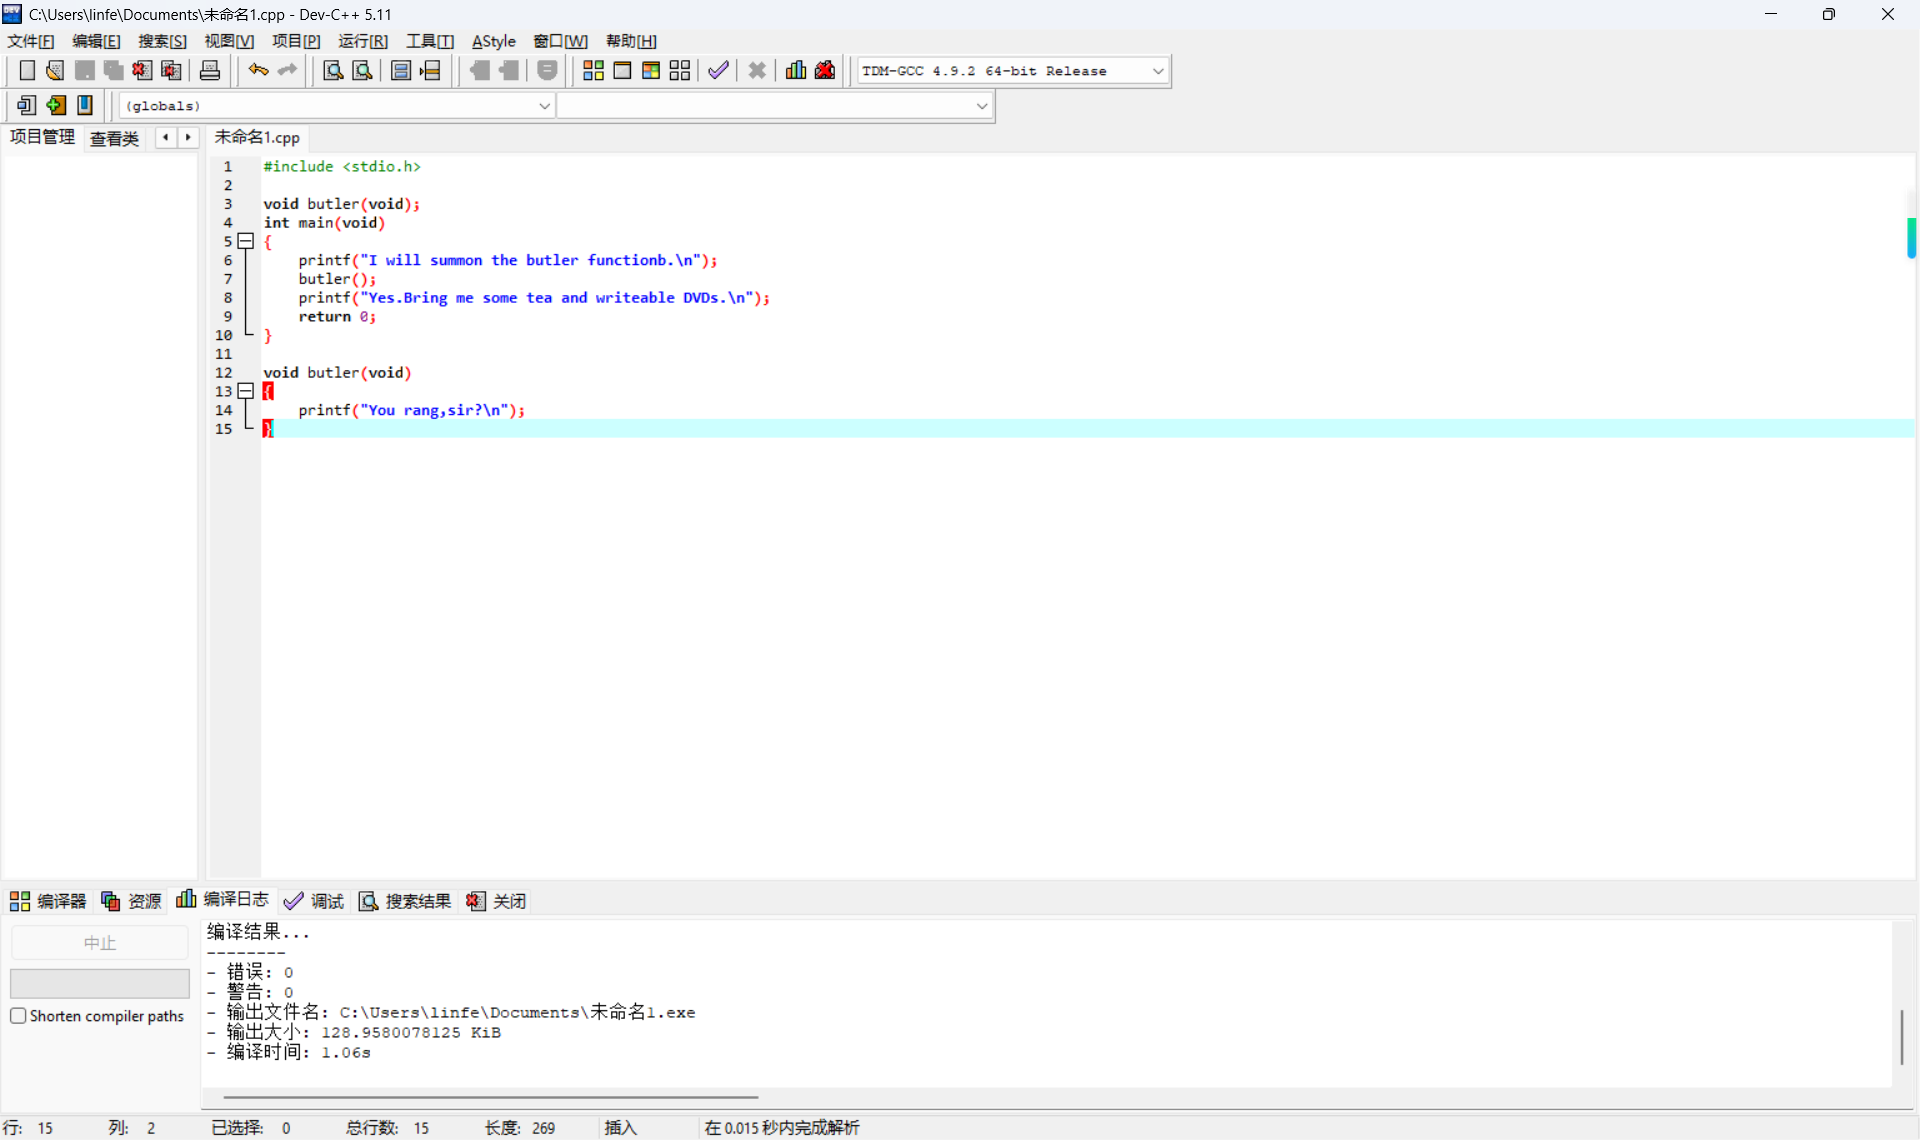The image size is (1920, 1140).
Task: Click the New file icon
Action: pos(27,70)
